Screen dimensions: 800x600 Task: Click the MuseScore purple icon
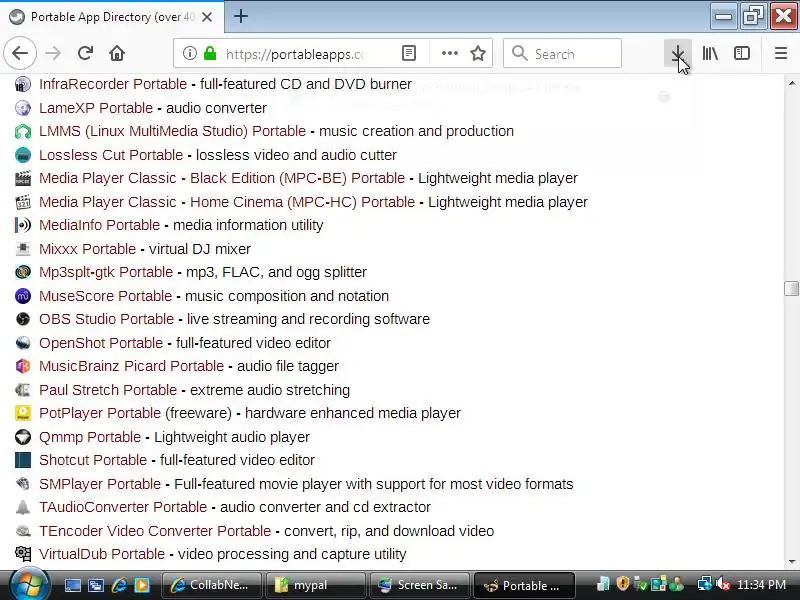point(22,296)
